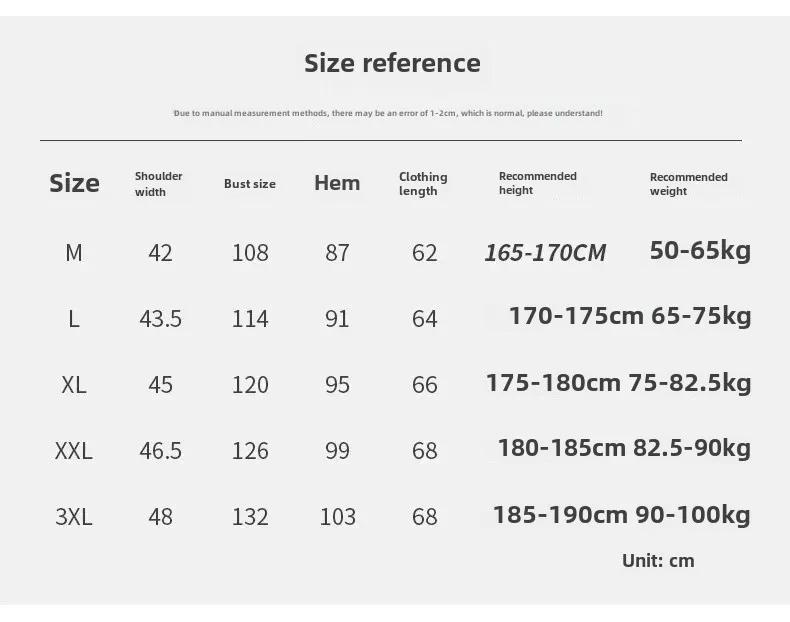Viewport: 790px width, 622px height.
Task: Click shoulder width value 43.5
Action: coord(160,319)
